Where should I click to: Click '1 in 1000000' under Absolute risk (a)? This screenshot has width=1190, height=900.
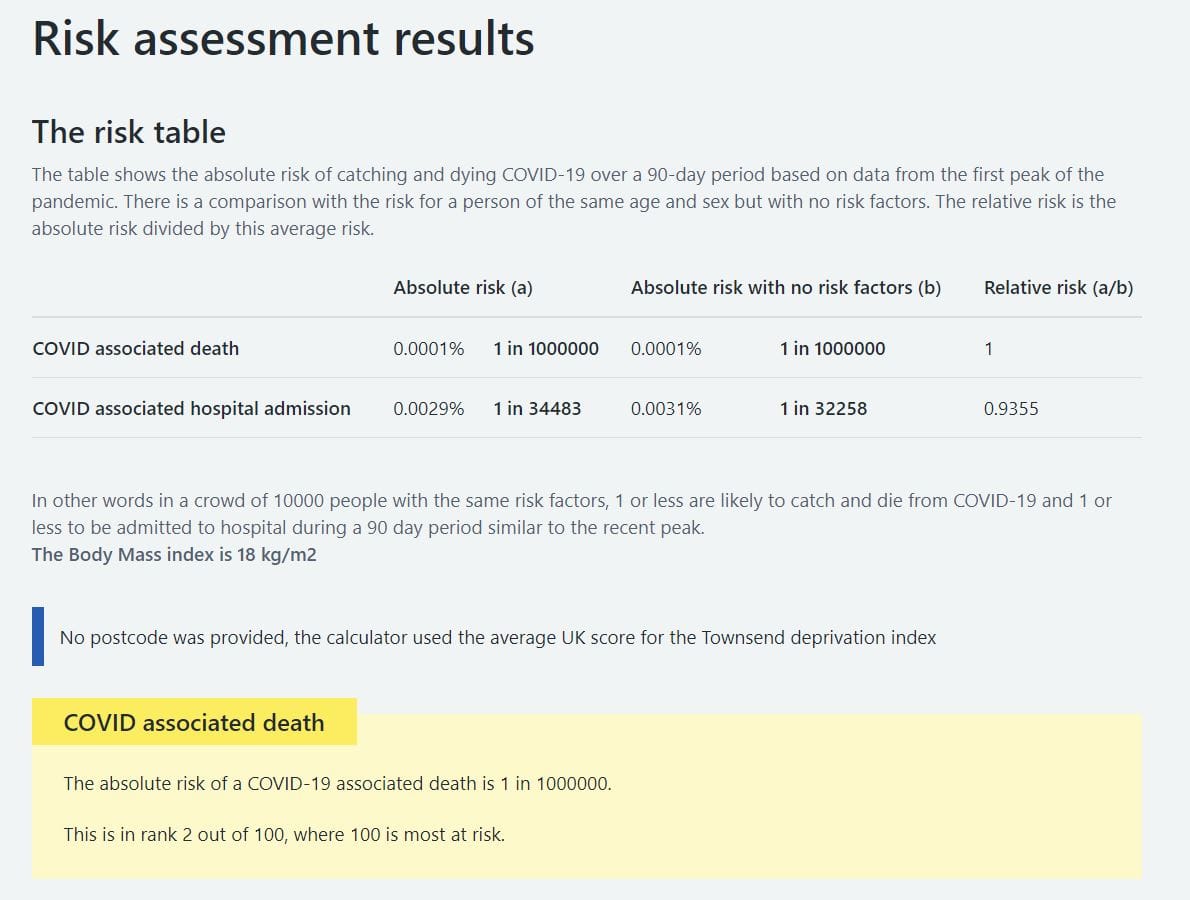546,348
